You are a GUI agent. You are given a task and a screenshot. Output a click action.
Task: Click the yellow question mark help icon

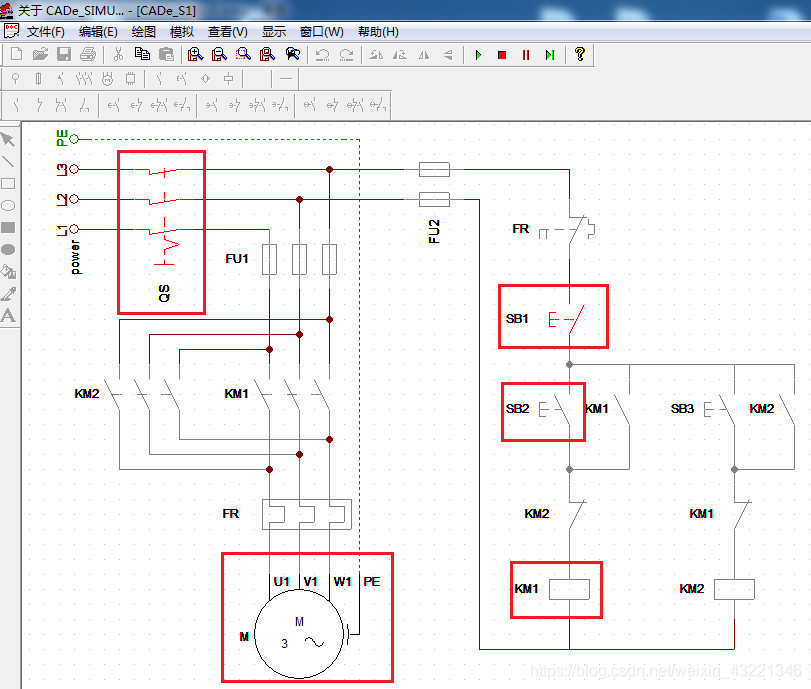[580, 54]
